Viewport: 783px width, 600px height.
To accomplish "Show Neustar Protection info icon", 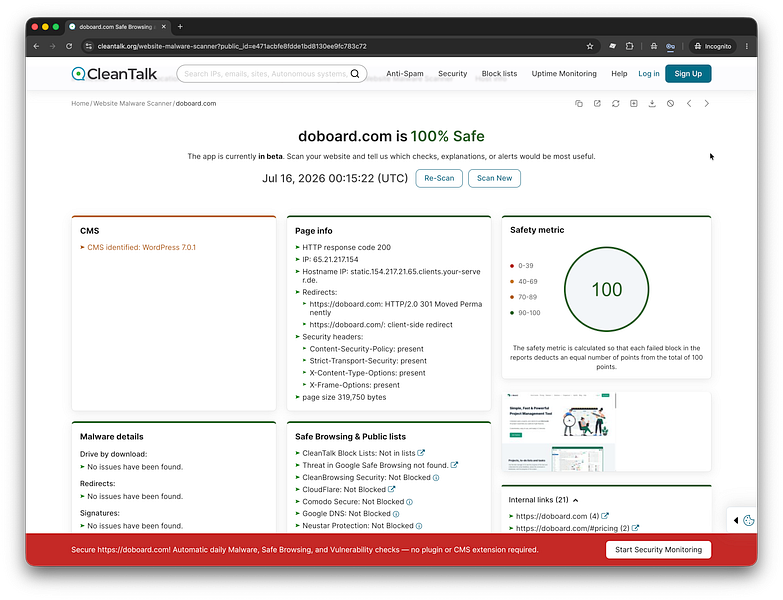I will coord(419,526).
